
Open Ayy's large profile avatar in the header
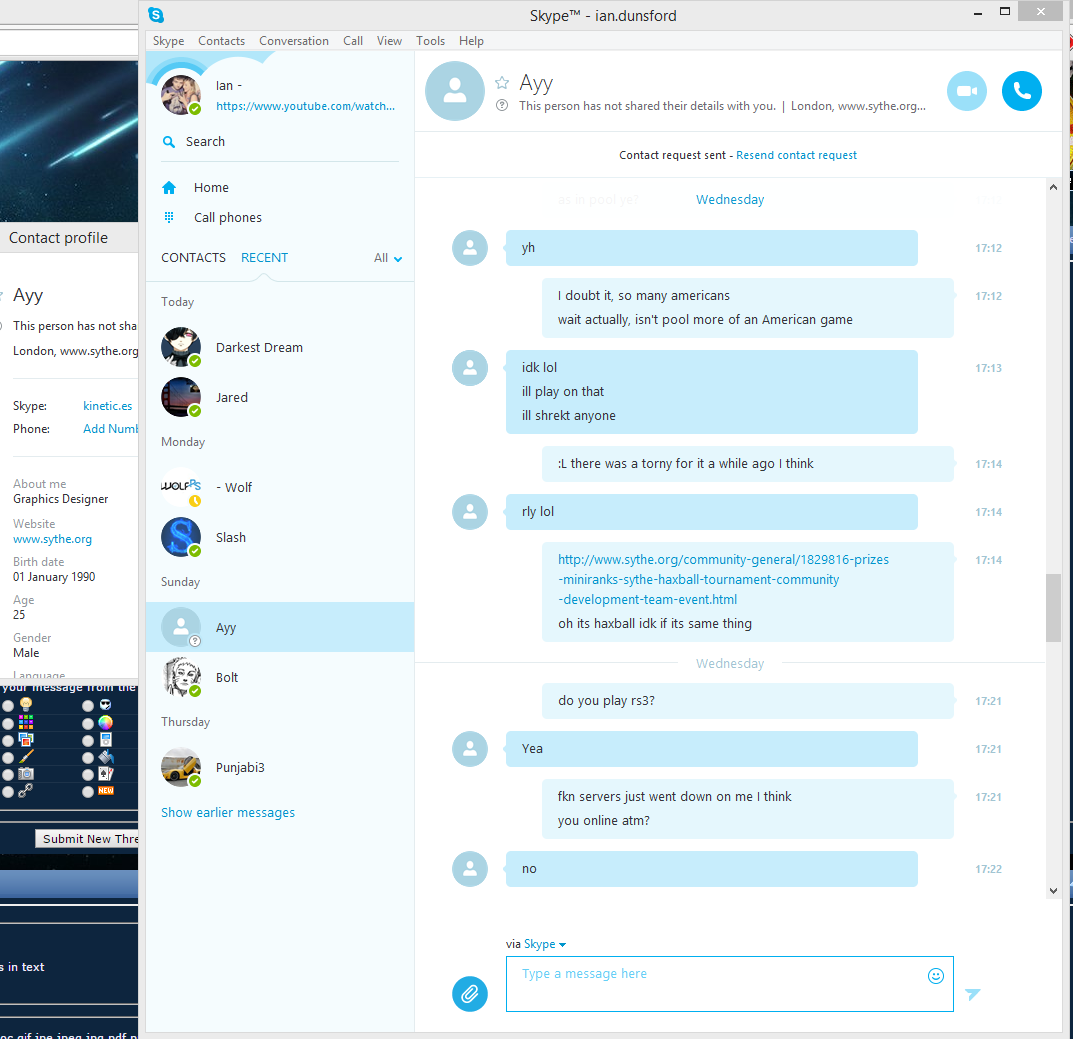coord(455,91)
